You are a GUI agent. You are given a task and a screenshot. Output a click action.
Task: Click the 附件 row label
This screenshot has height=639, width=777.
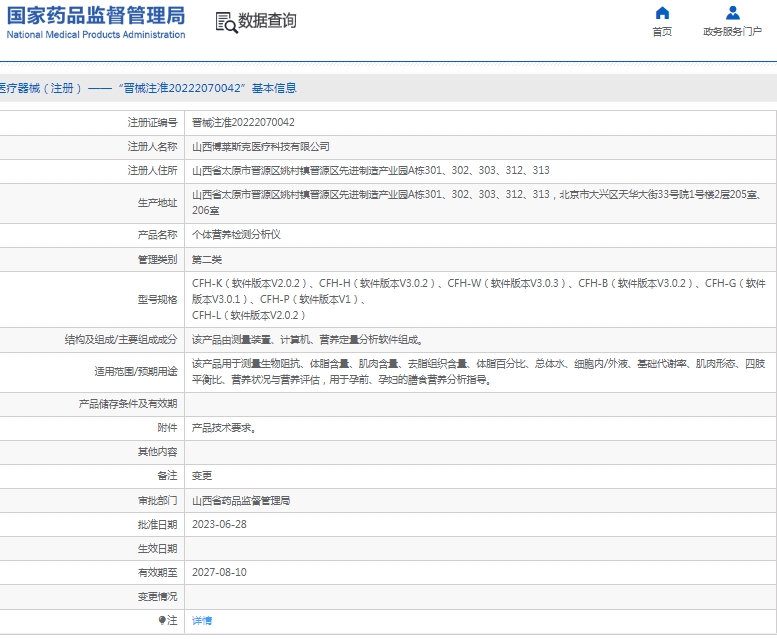coord(167,428)
